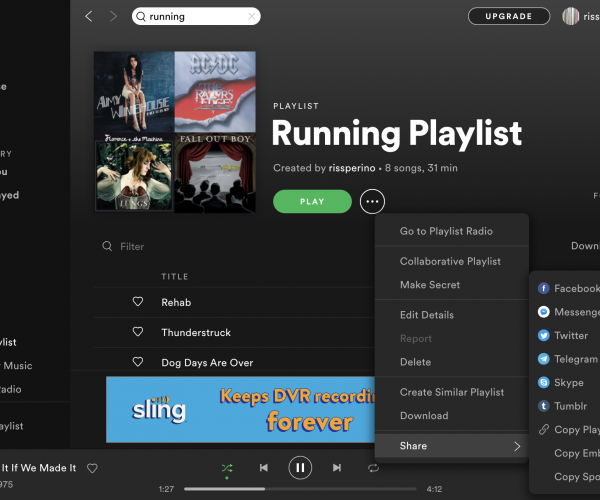The image size is (600, 500).
Task: Like the song Thunderstruck
Action: [138, 332]
